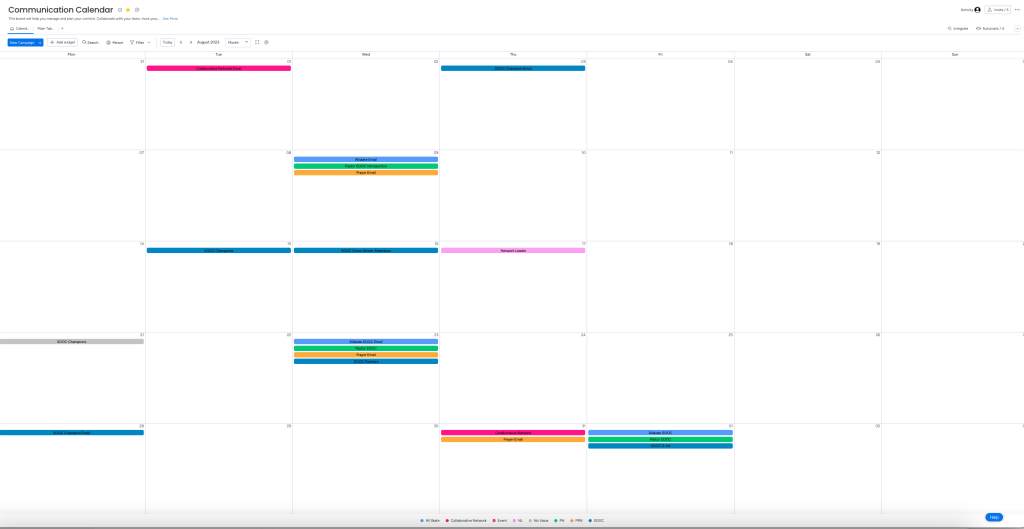Collapse the board header with the arrow button
Screen dimensions: 1024x529
(x=1017, y=28)
